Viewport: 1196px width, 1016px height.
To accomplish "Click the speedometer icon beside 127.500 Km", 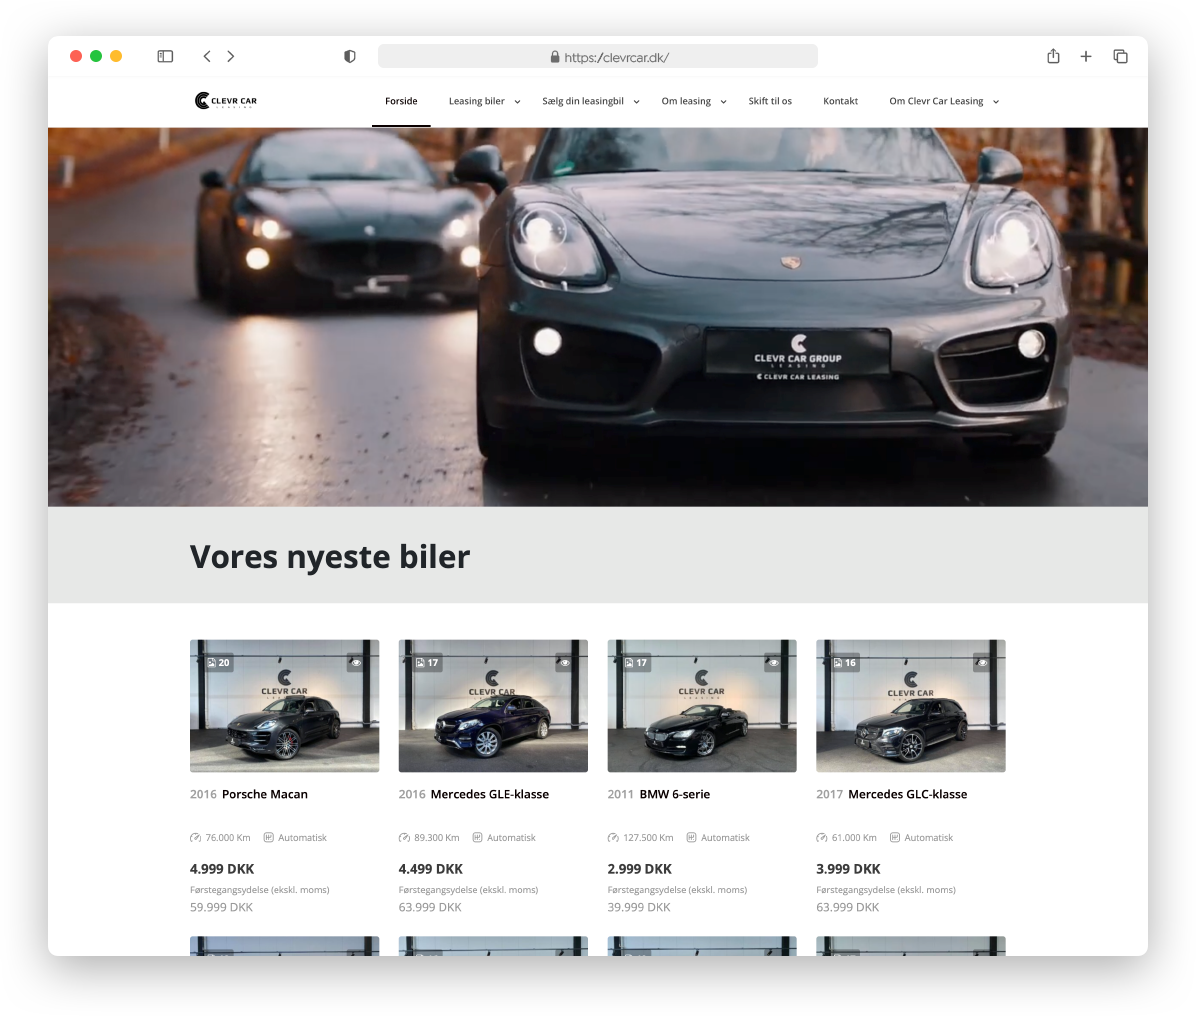I will pyautogui.click(x=613, y=838).
